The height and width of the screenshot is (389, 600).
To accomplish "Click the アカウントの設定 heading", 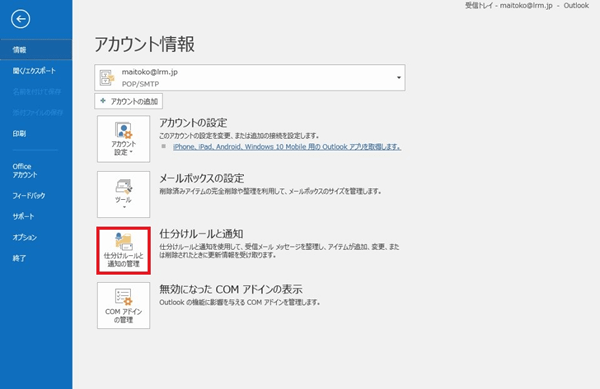I will click(x=193, y=123).
